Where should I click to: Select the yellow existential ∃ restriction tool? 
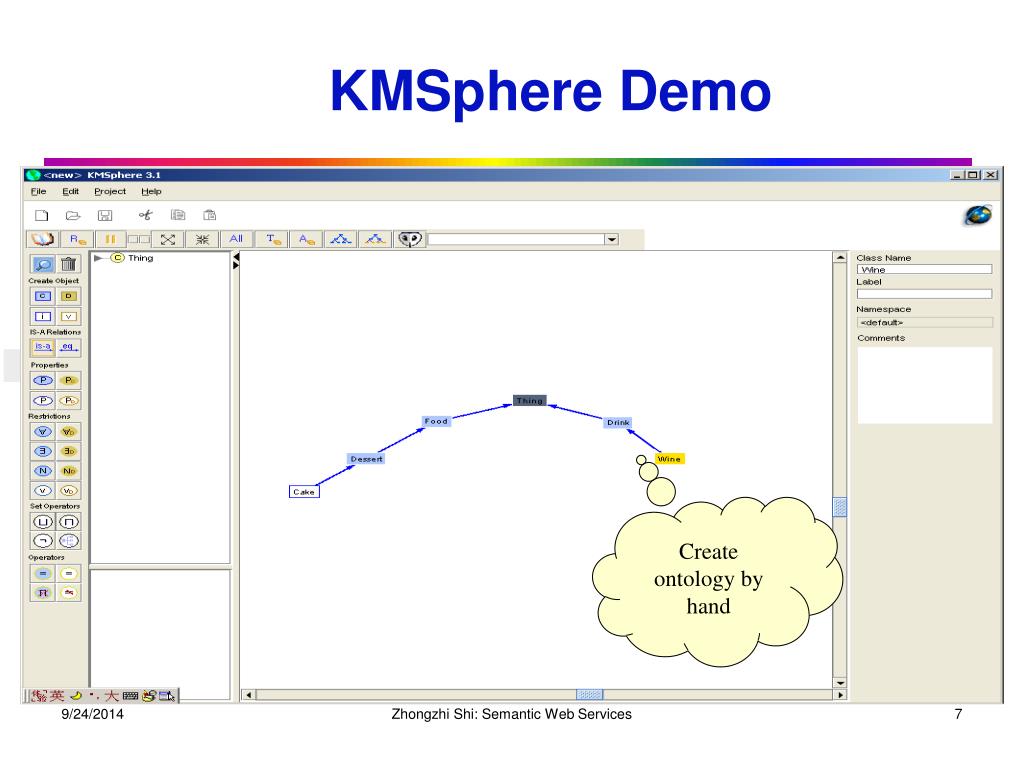(x=69, y=451)
